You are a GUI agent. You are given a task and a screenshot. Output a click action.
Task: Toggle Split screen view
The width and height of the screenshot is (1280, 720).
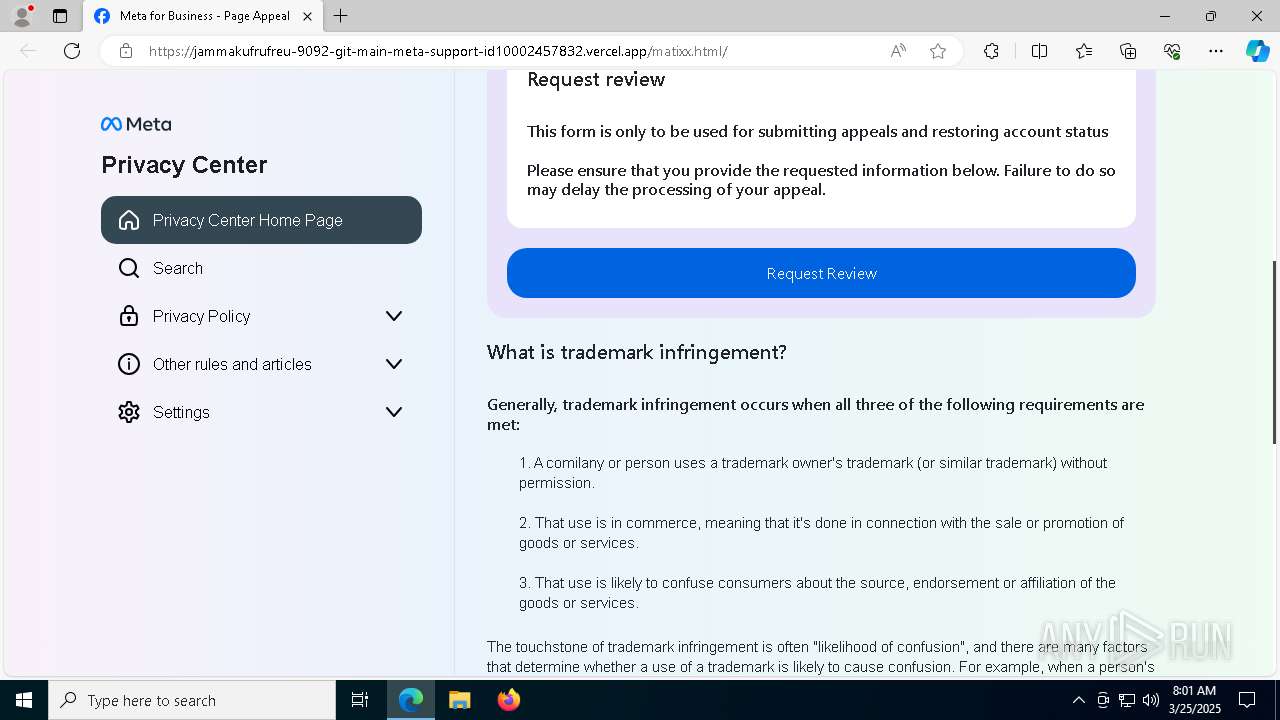[x=1039, y=51]
